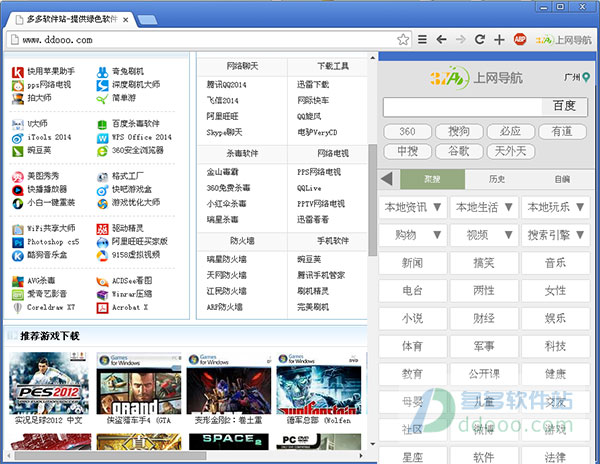Click the 美图秀秀 pink icon
The height and width of the screenshot is (464, 600).
(x=18, y=177)
